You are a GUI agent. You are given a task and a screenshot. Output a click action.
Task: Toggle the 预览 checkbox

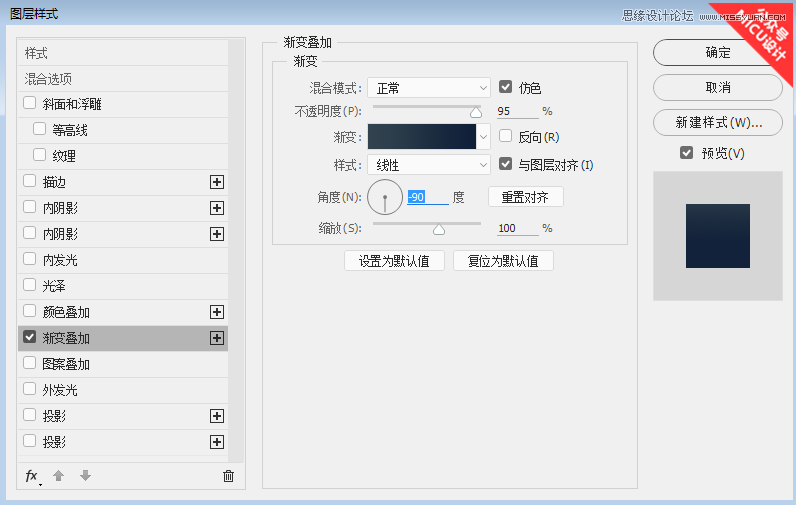click(x=686, y=153)
